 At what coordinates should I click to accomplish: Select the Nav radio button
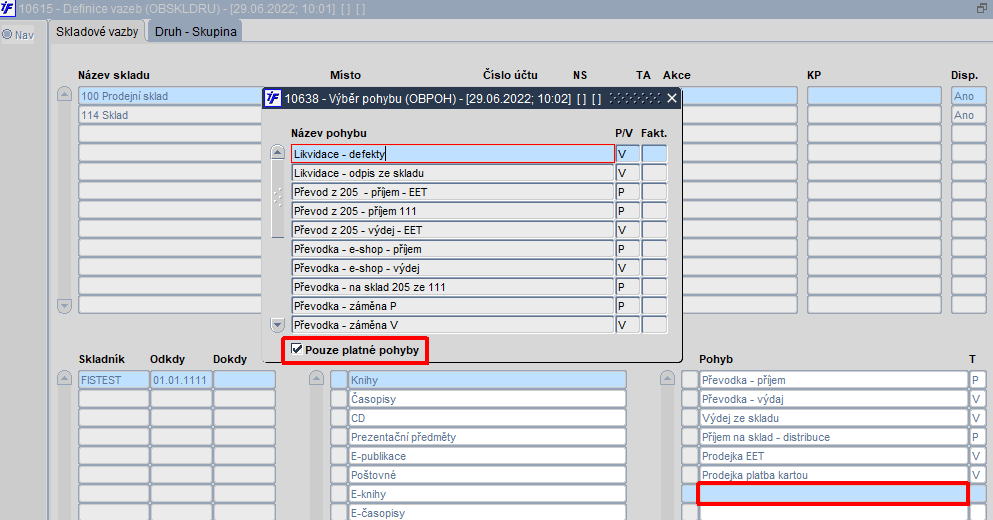(8, 34)
